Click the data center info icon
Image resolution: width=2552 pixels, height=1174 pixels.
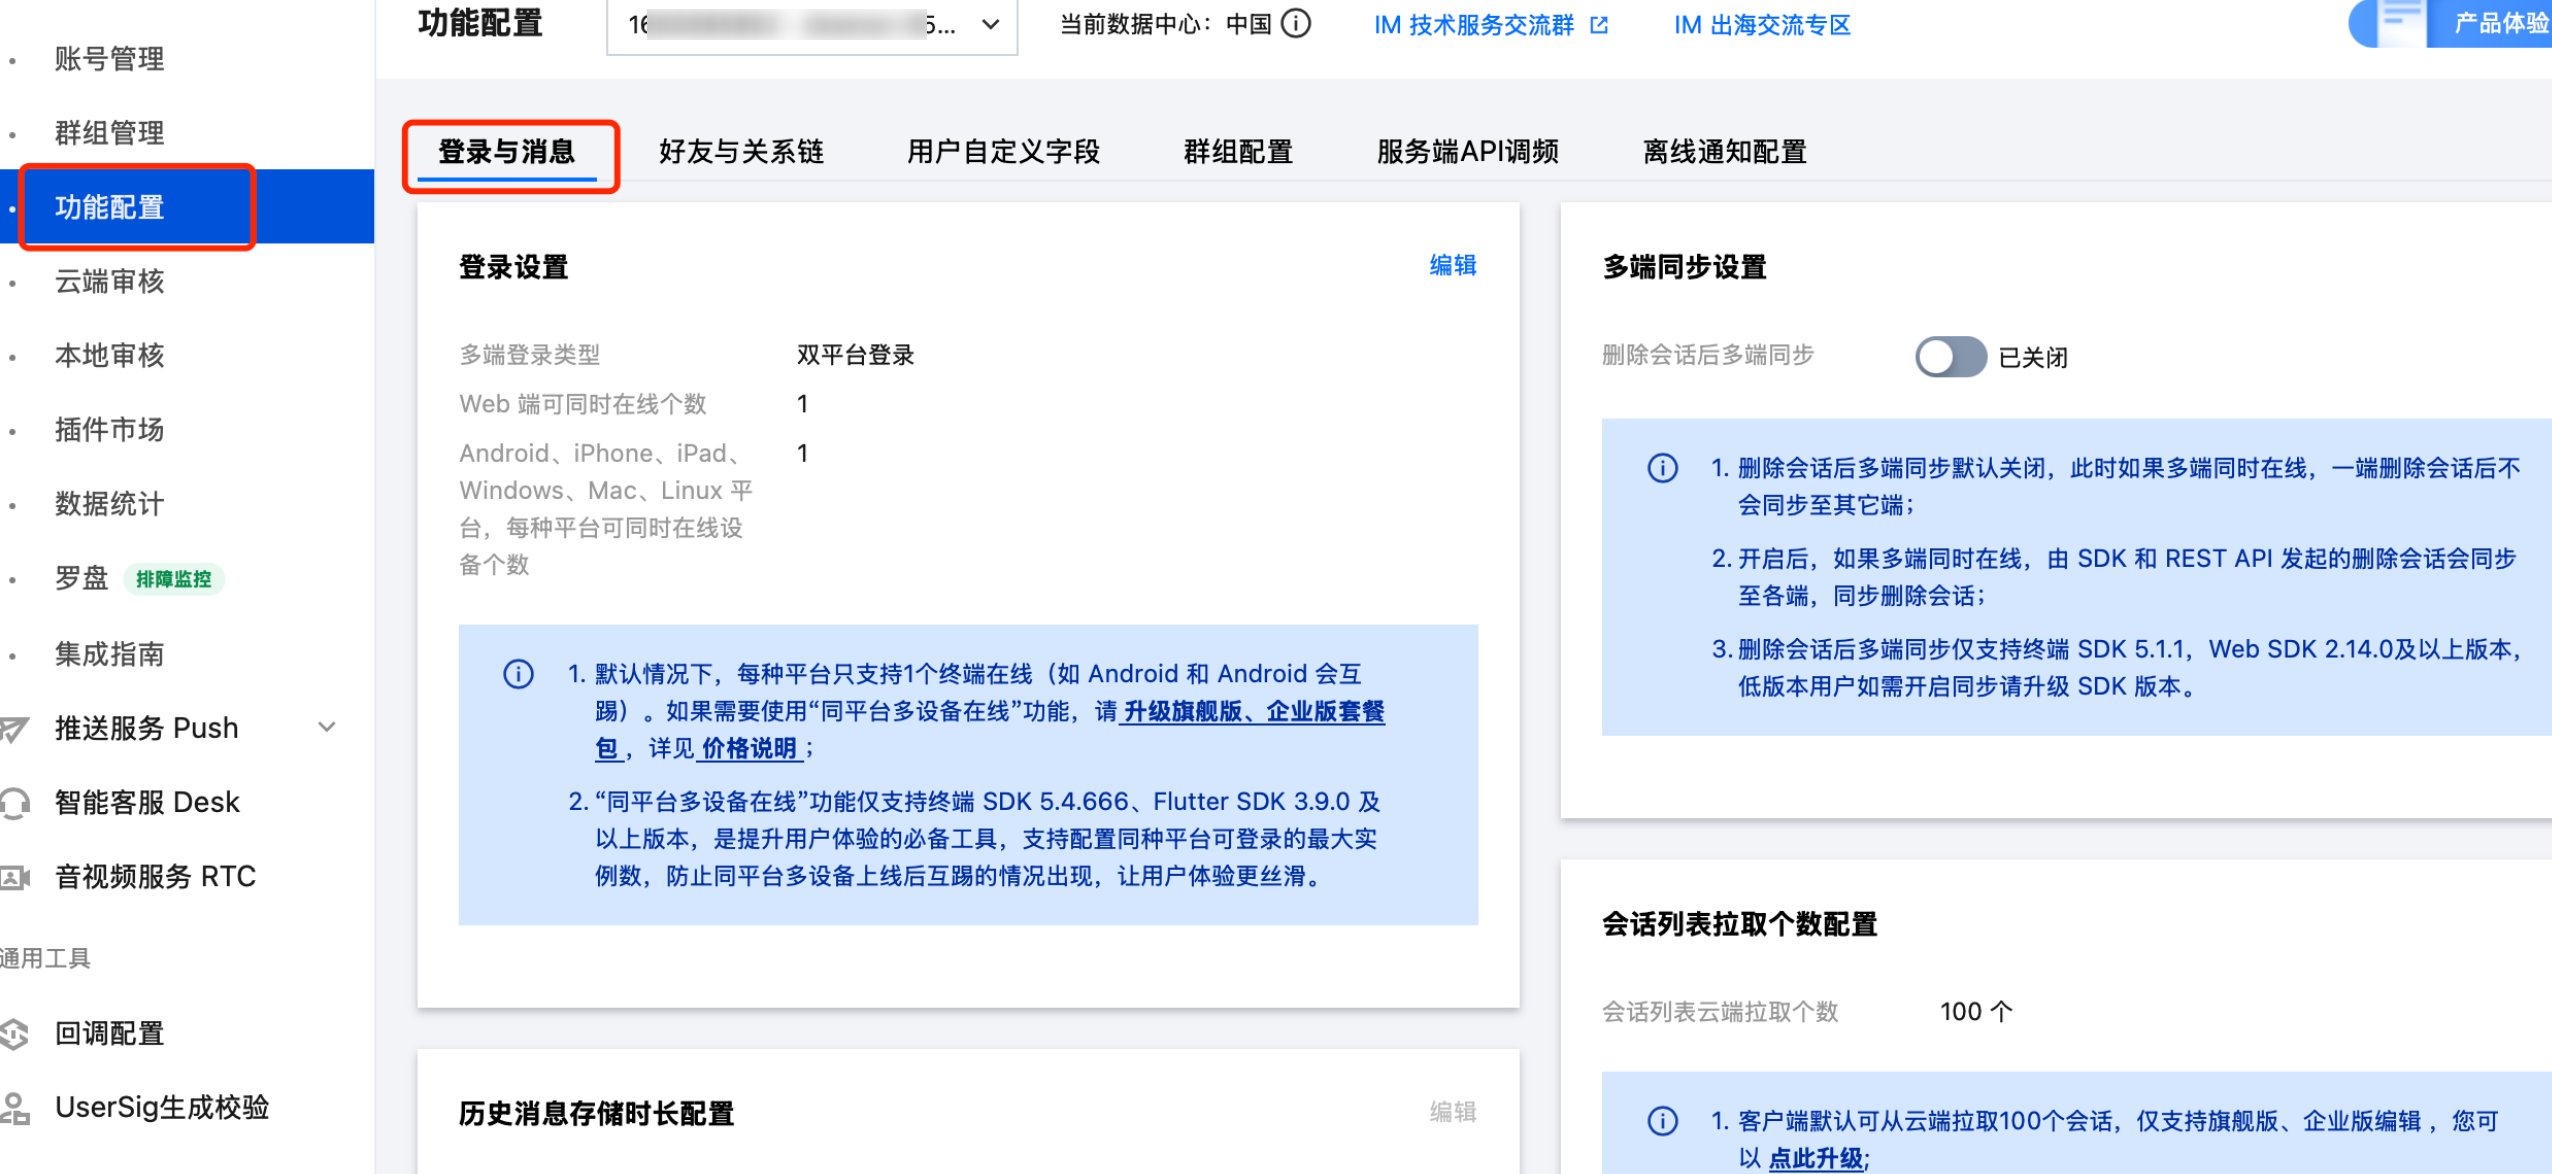1295,24
